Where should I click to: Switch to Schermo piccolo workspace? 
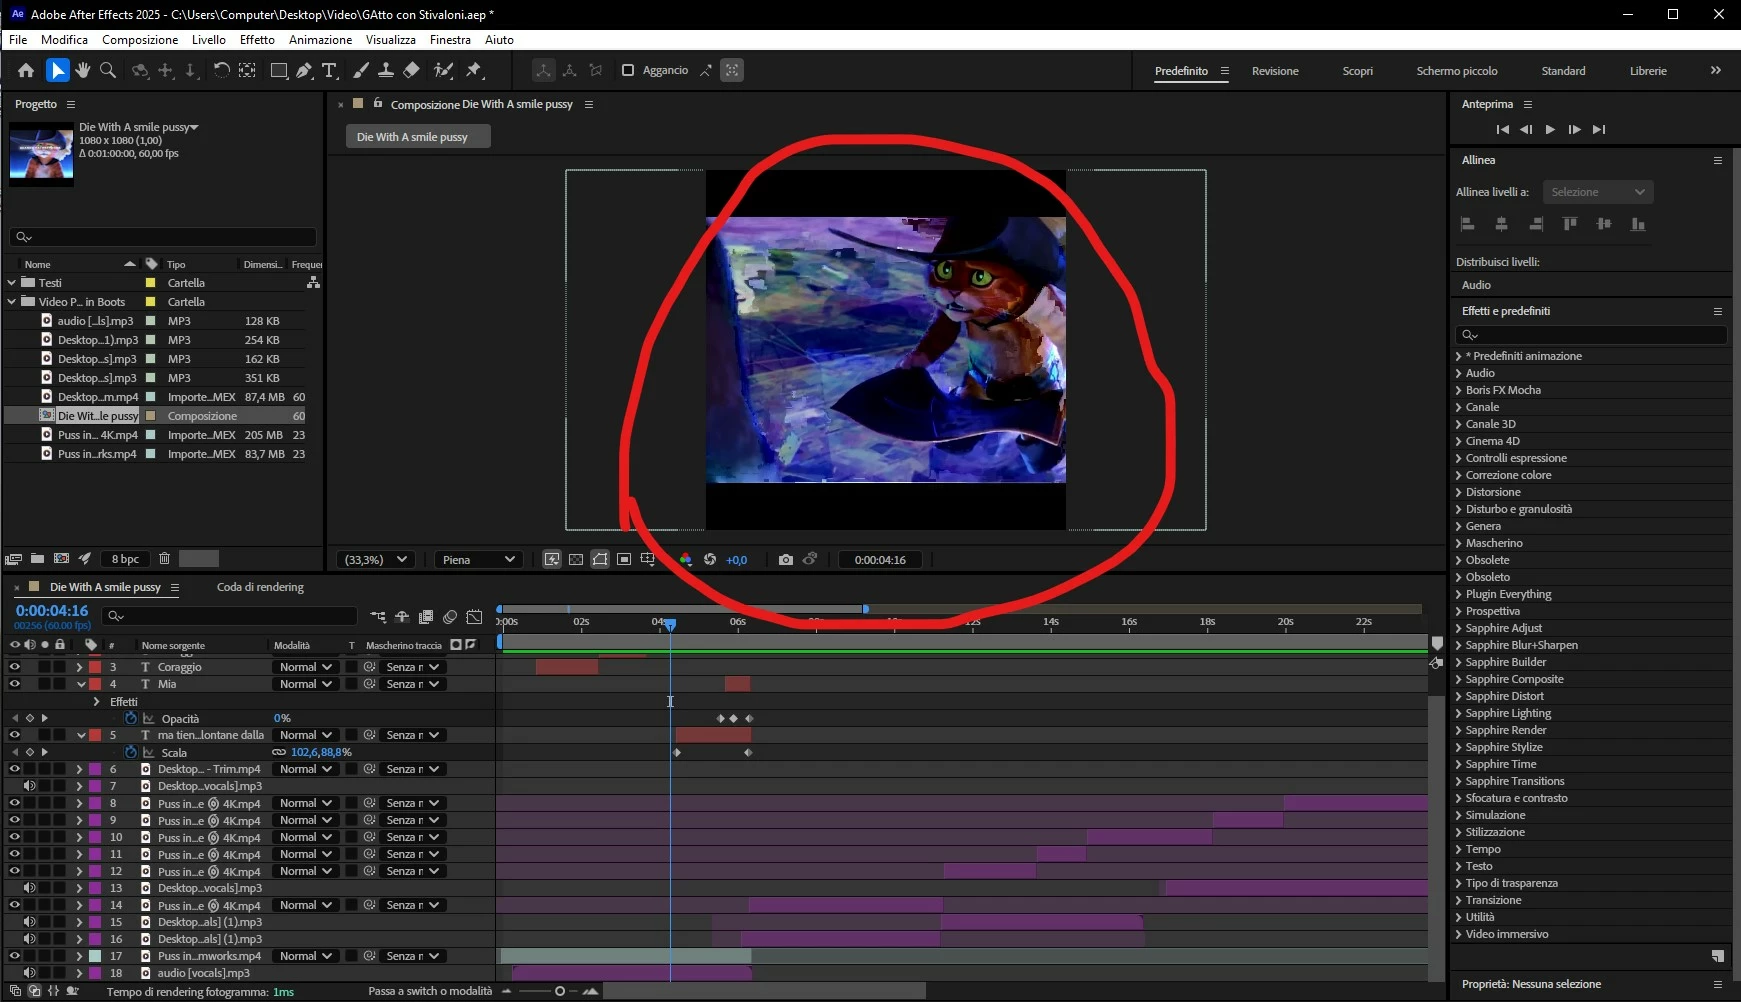pos(1457,71)
